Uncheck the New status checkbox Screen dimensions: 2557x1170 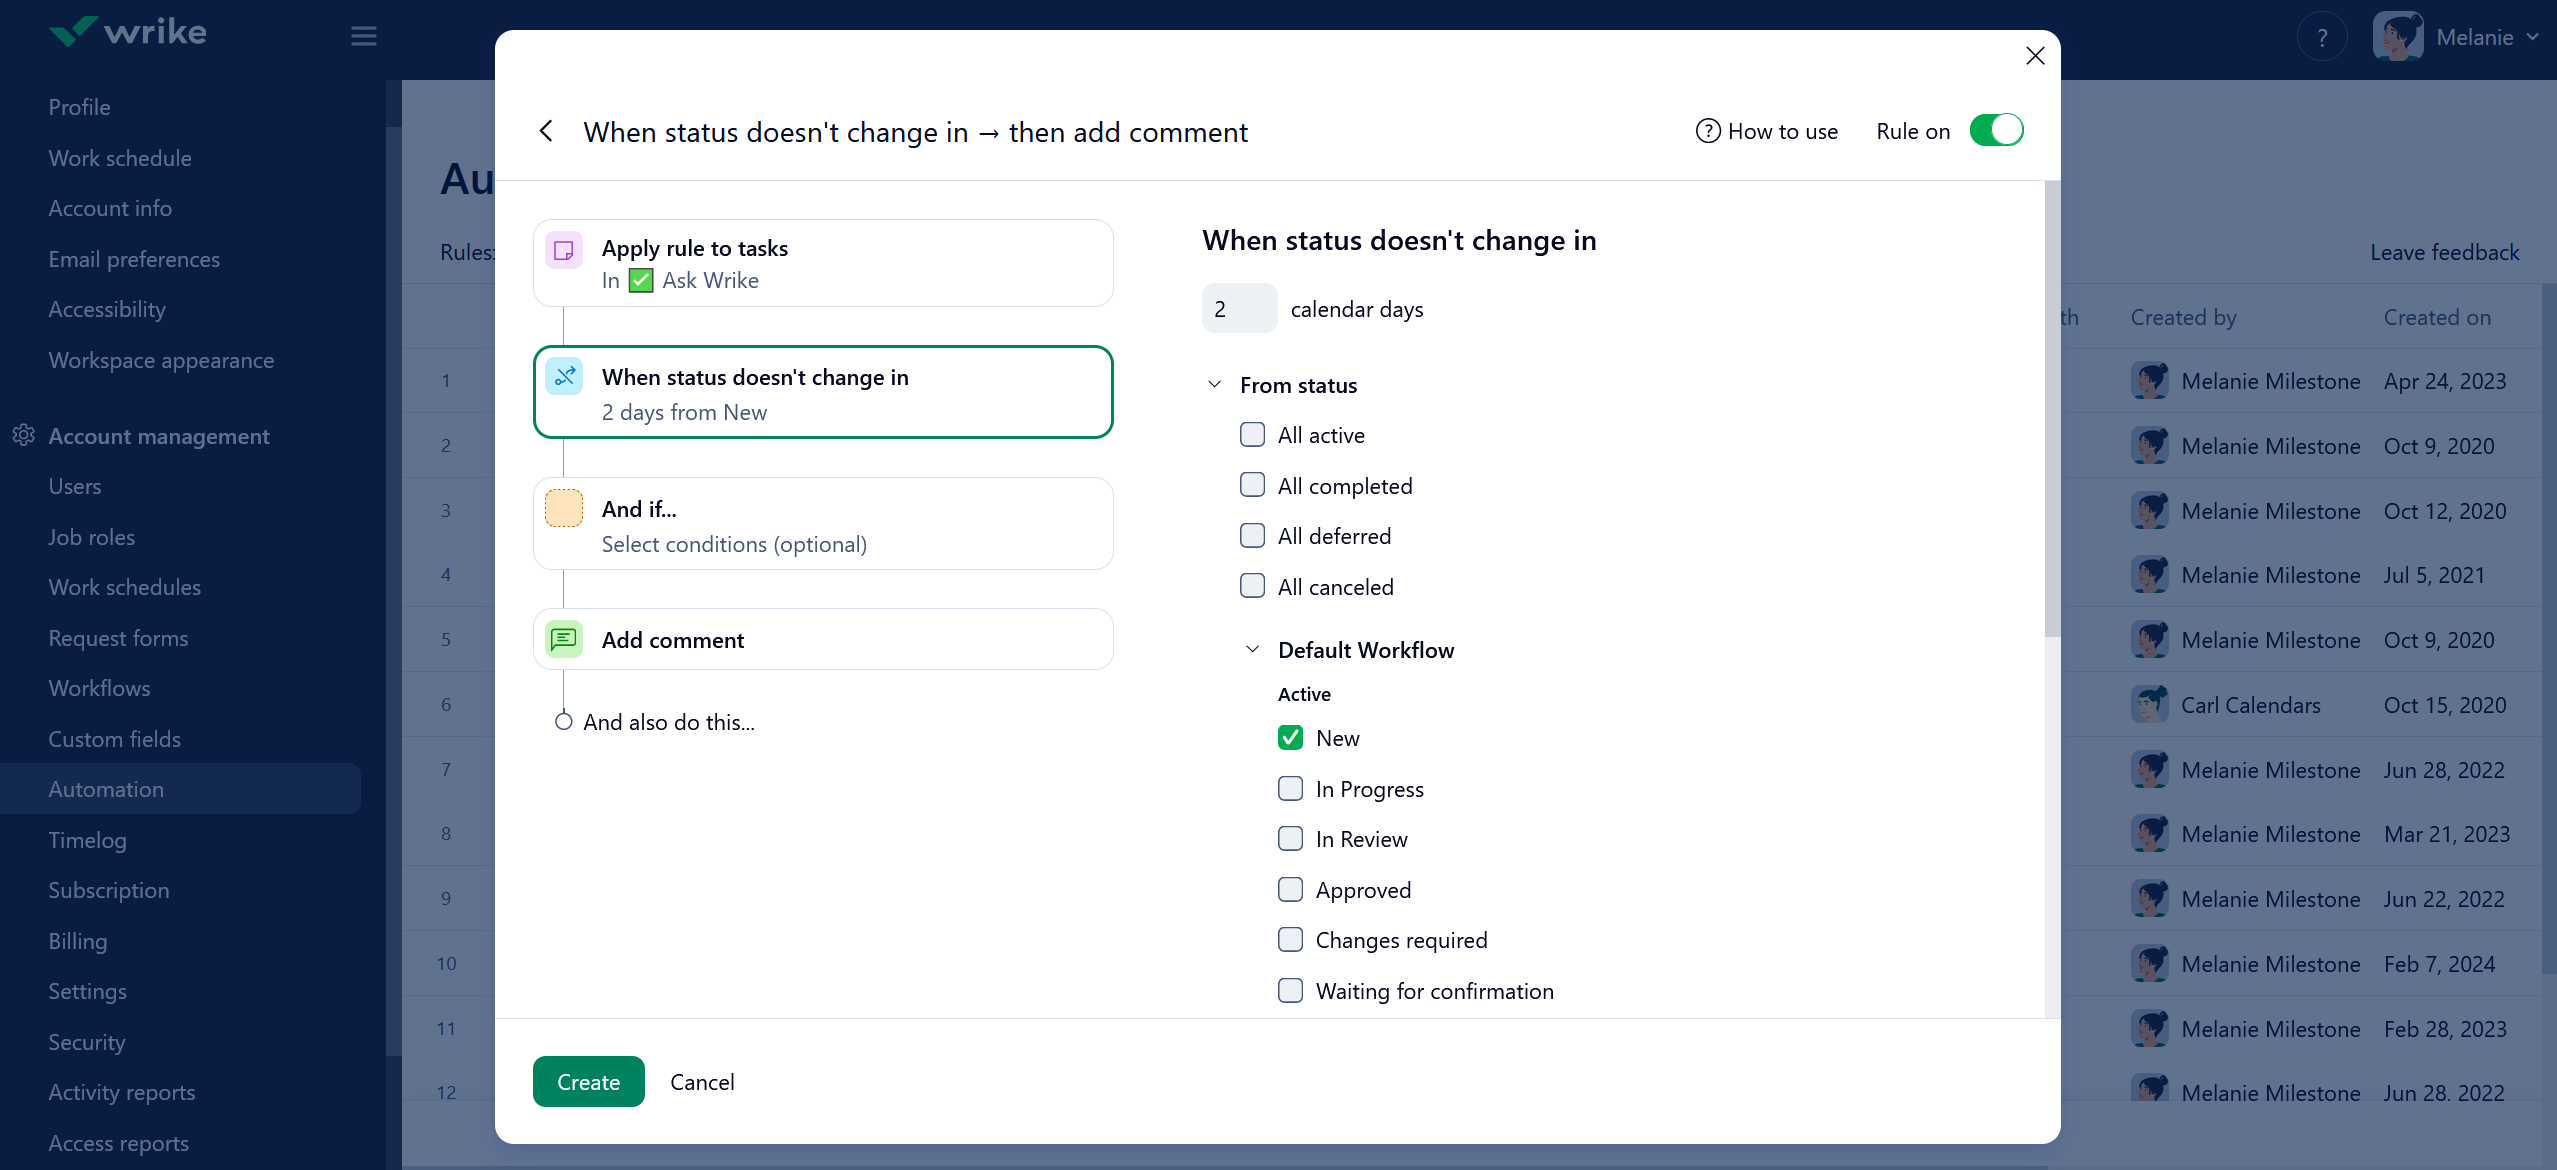click(x=1290, y=738)
